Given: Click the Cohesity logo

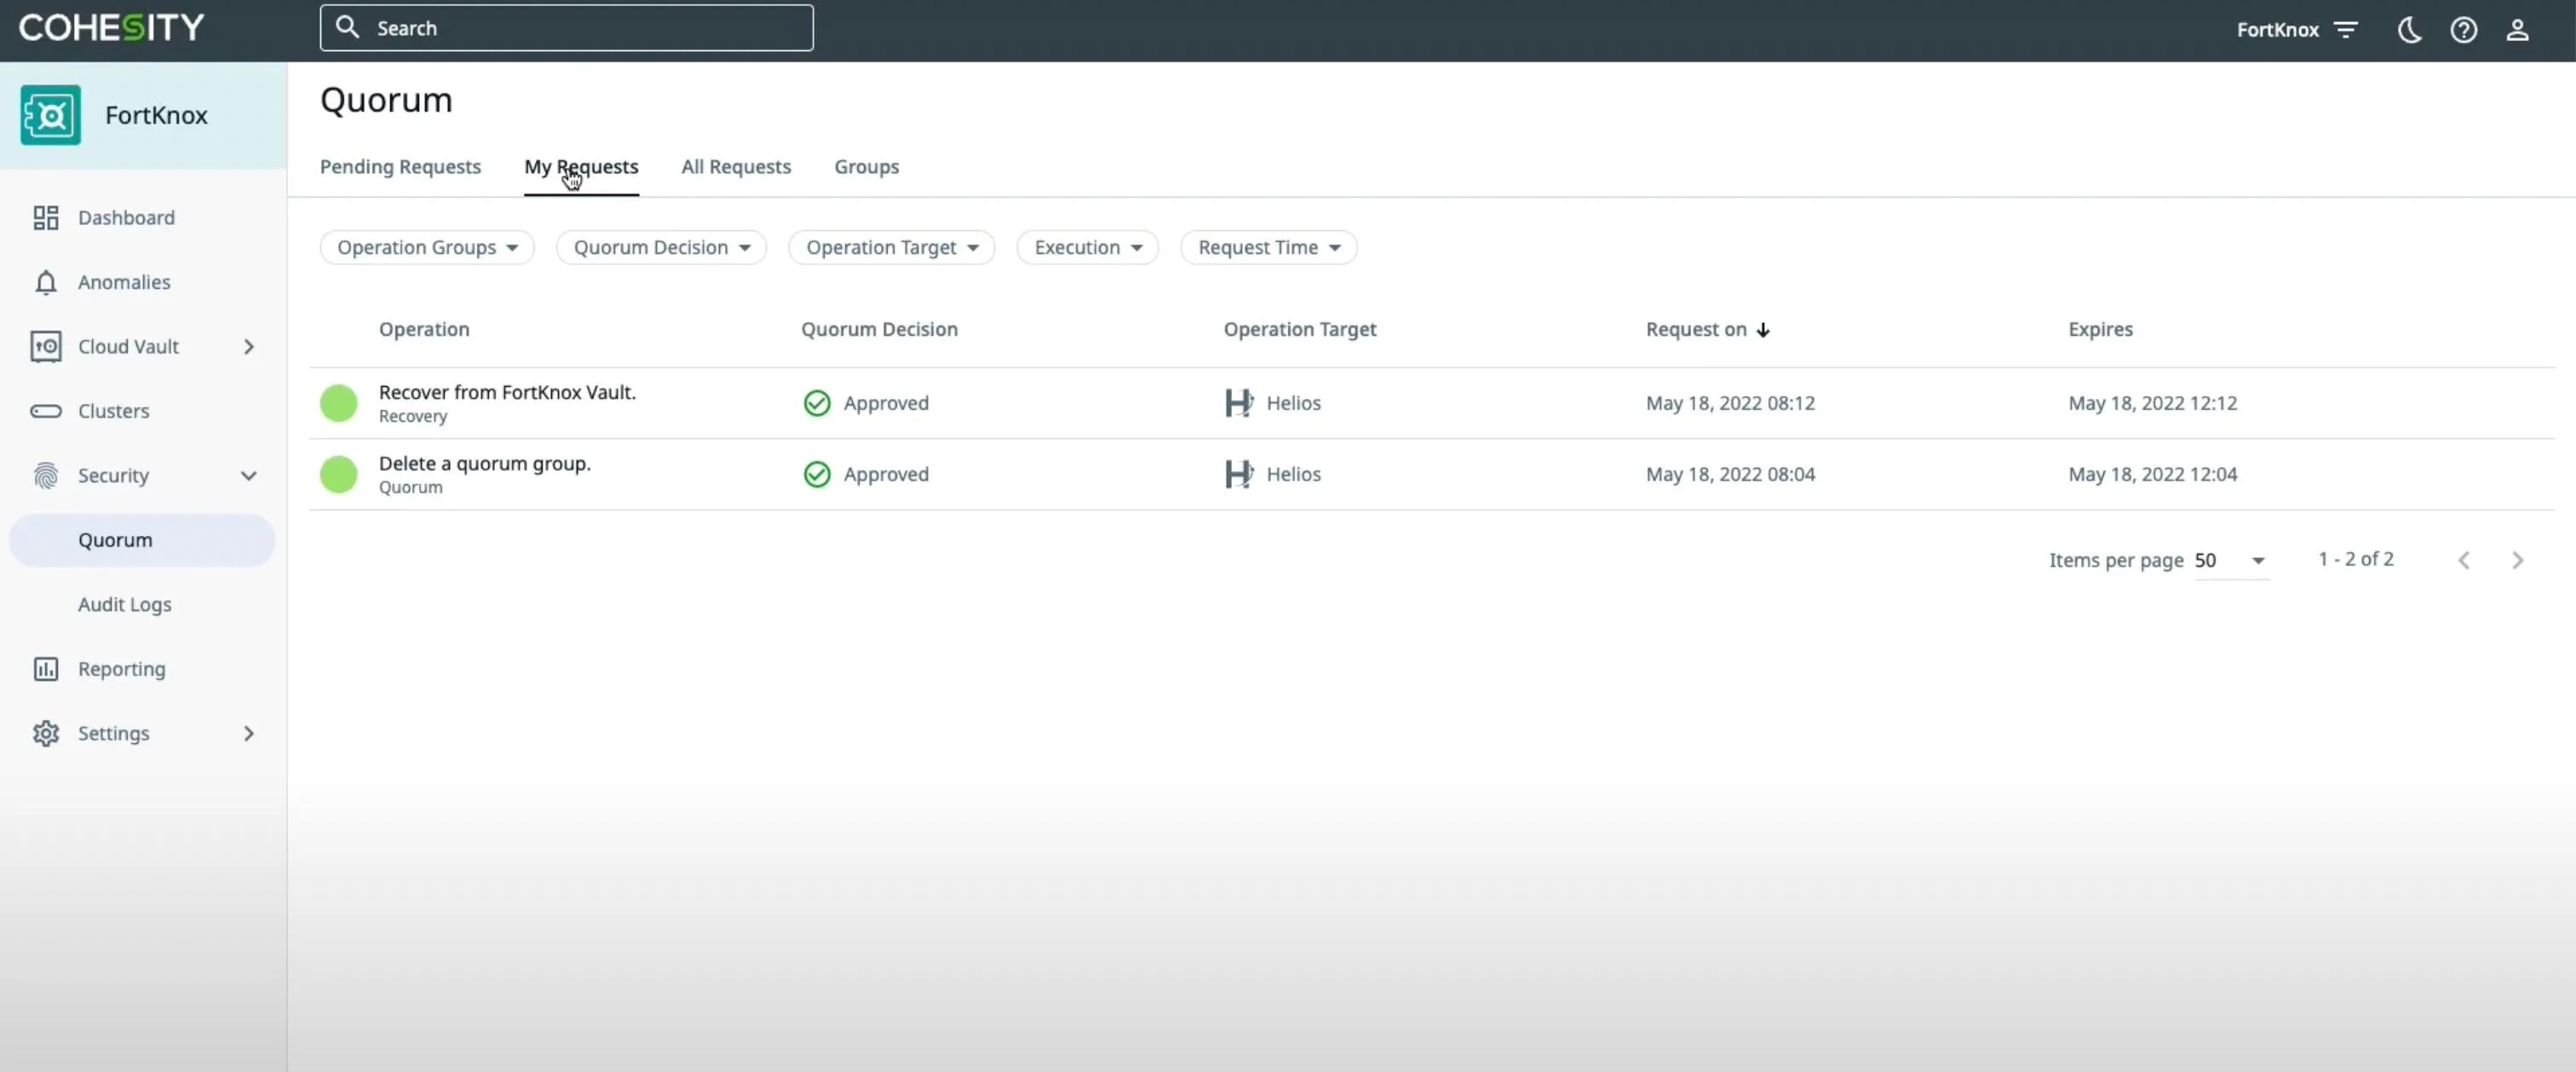Looking at the screenshot, I should 111,28.
